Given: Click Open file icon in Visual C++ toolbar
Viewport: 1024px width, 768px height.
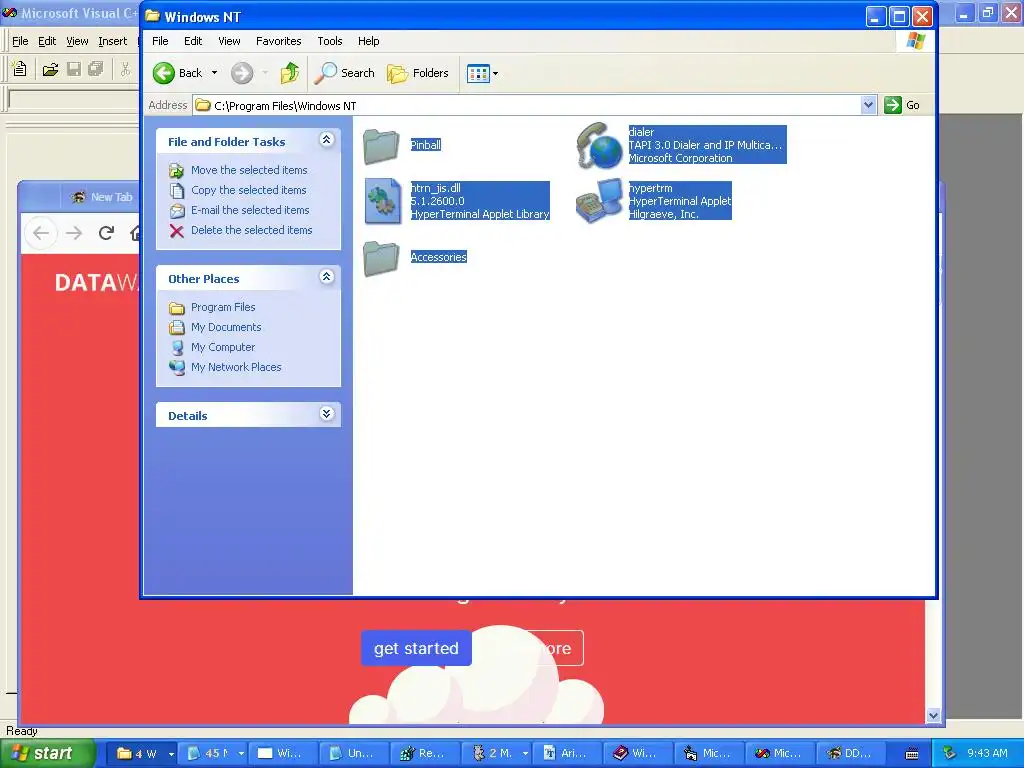Looking at the screenshot, I should (x=50, y=69).
